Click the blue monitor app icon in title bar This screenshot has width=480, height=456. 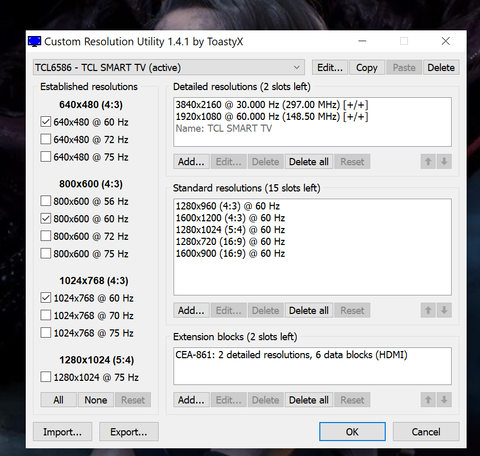34,42
